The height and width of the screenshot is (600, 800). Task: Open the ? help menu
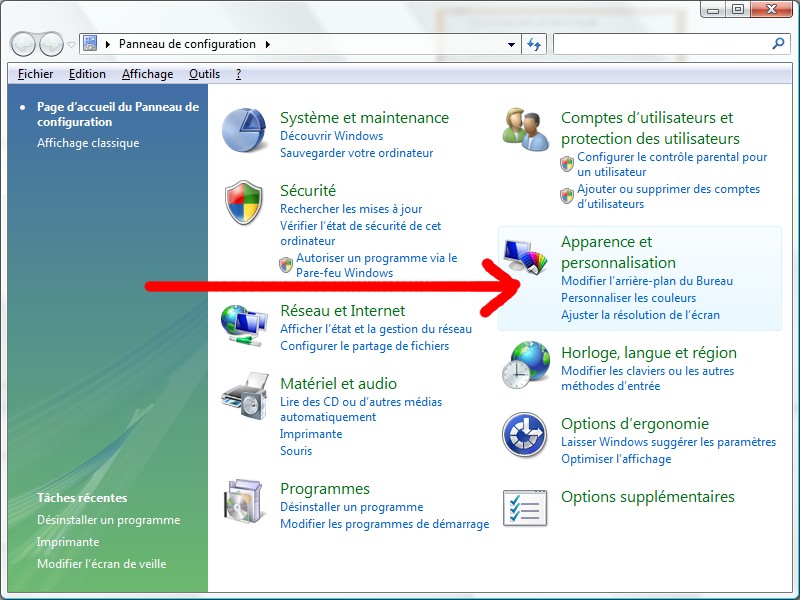238,74
